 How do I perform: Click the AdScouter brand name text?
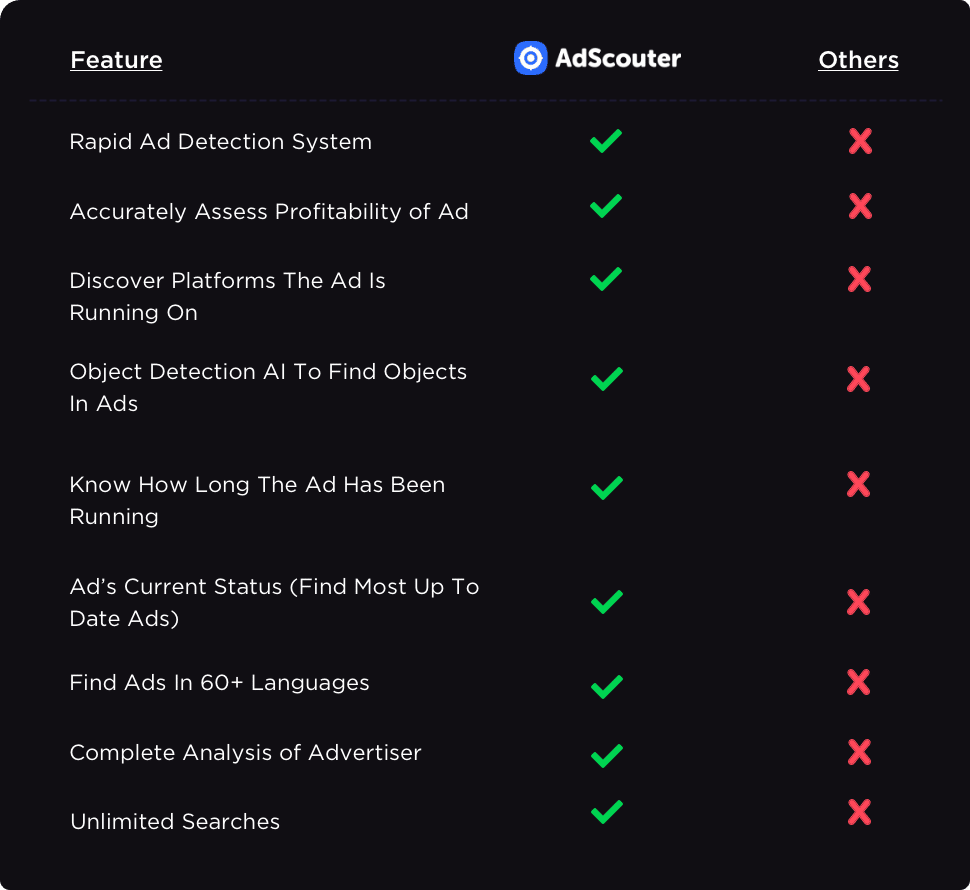(x=618, y=58)
